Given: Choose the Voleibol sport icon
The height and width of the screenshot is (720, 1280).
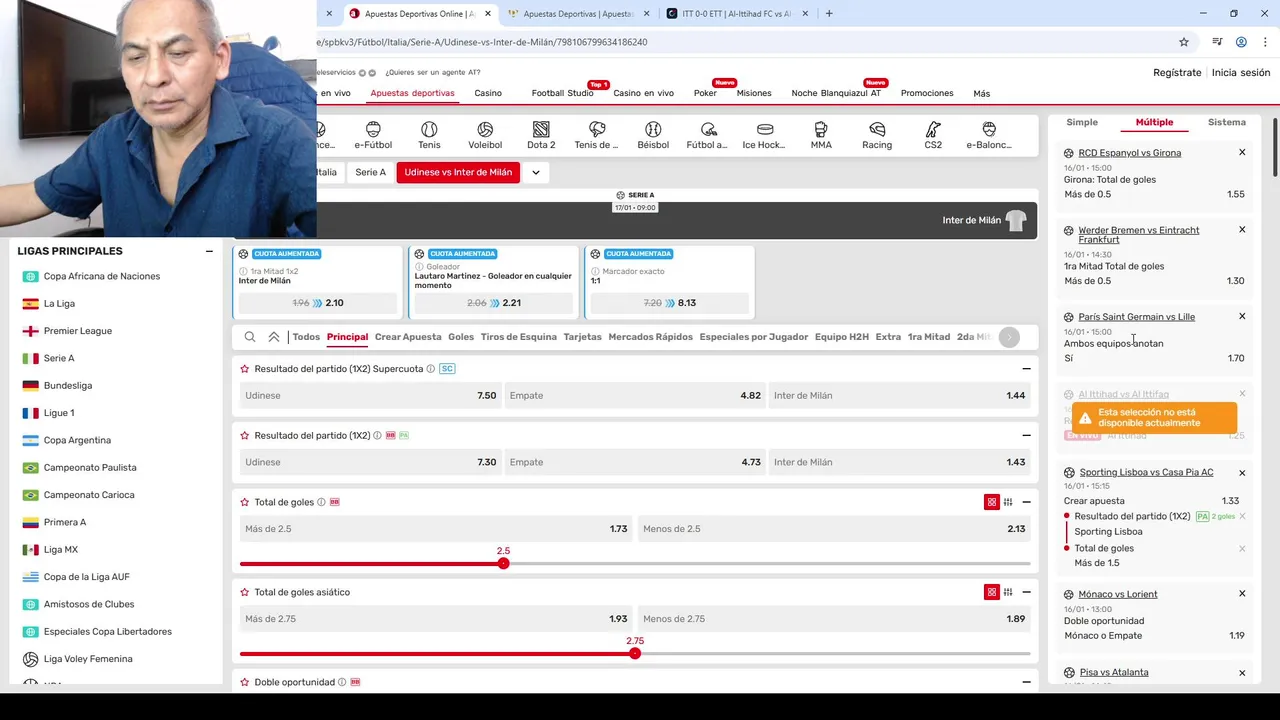Looking at the screenshot, I should (485, 135).
